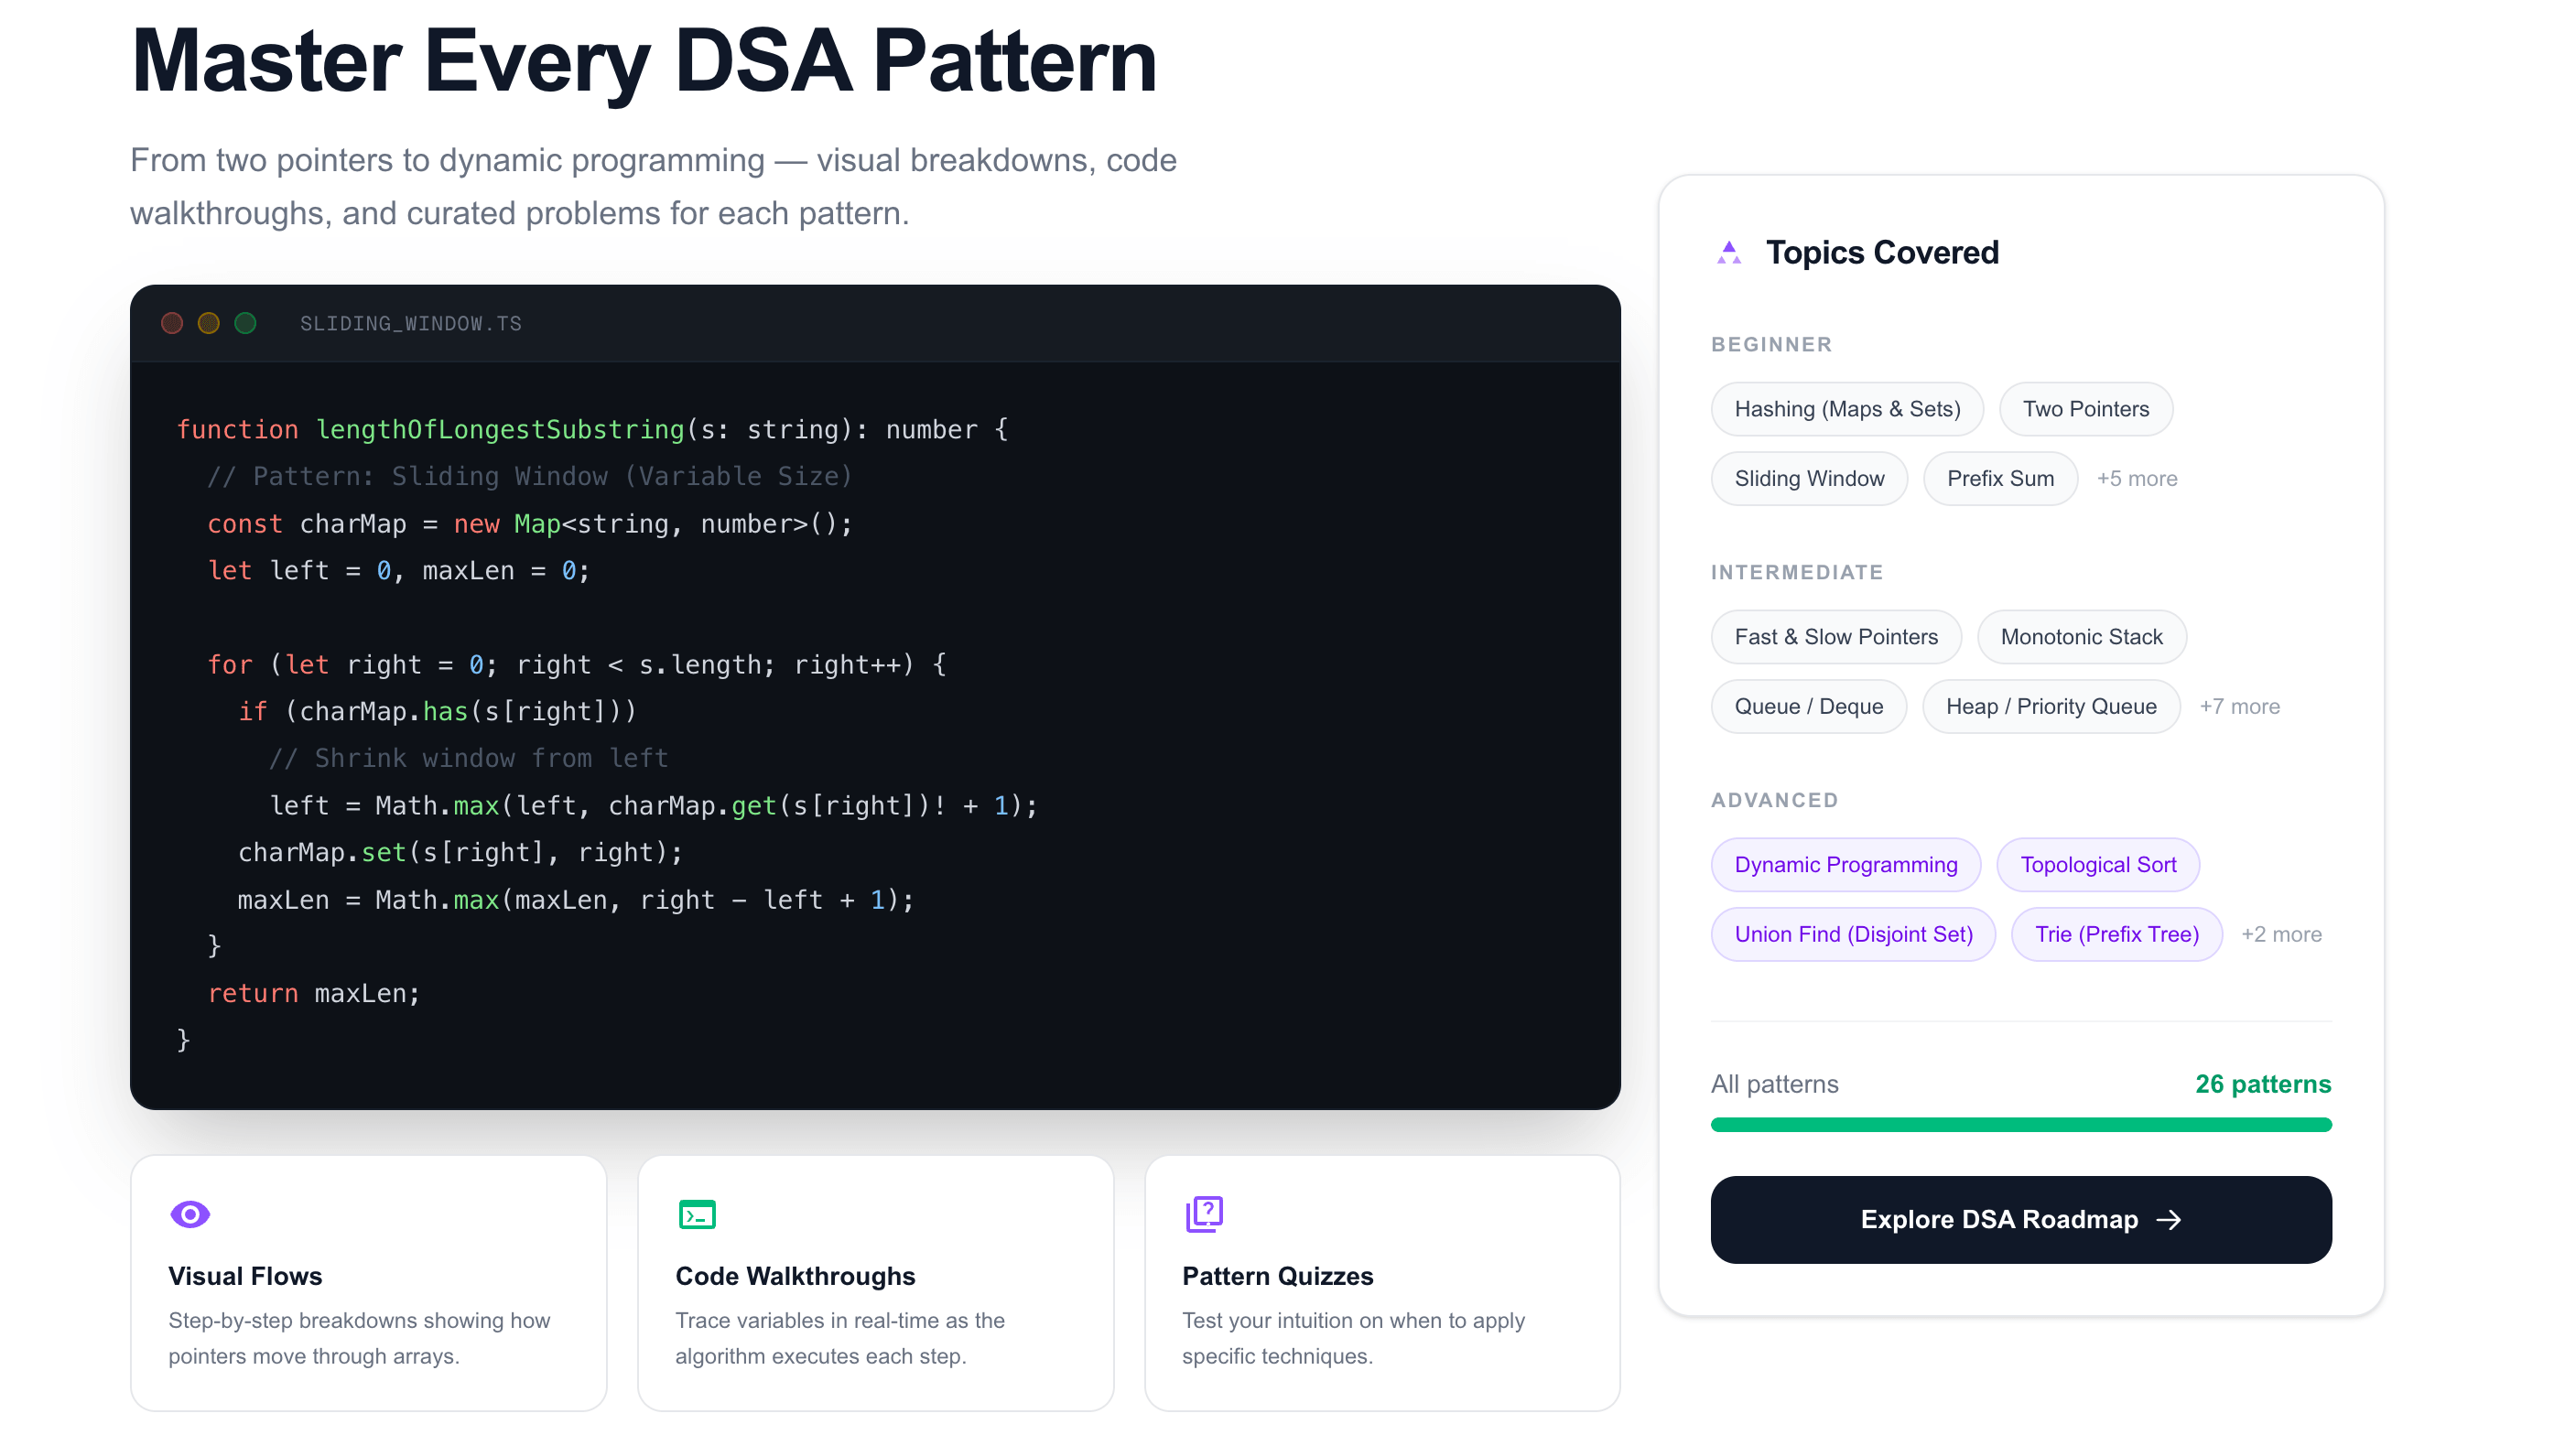The width and height of the screenshot is (2576, 1435).
Task: Open the Code Walkthroughs card title
Action: [x=795, y=1276]
